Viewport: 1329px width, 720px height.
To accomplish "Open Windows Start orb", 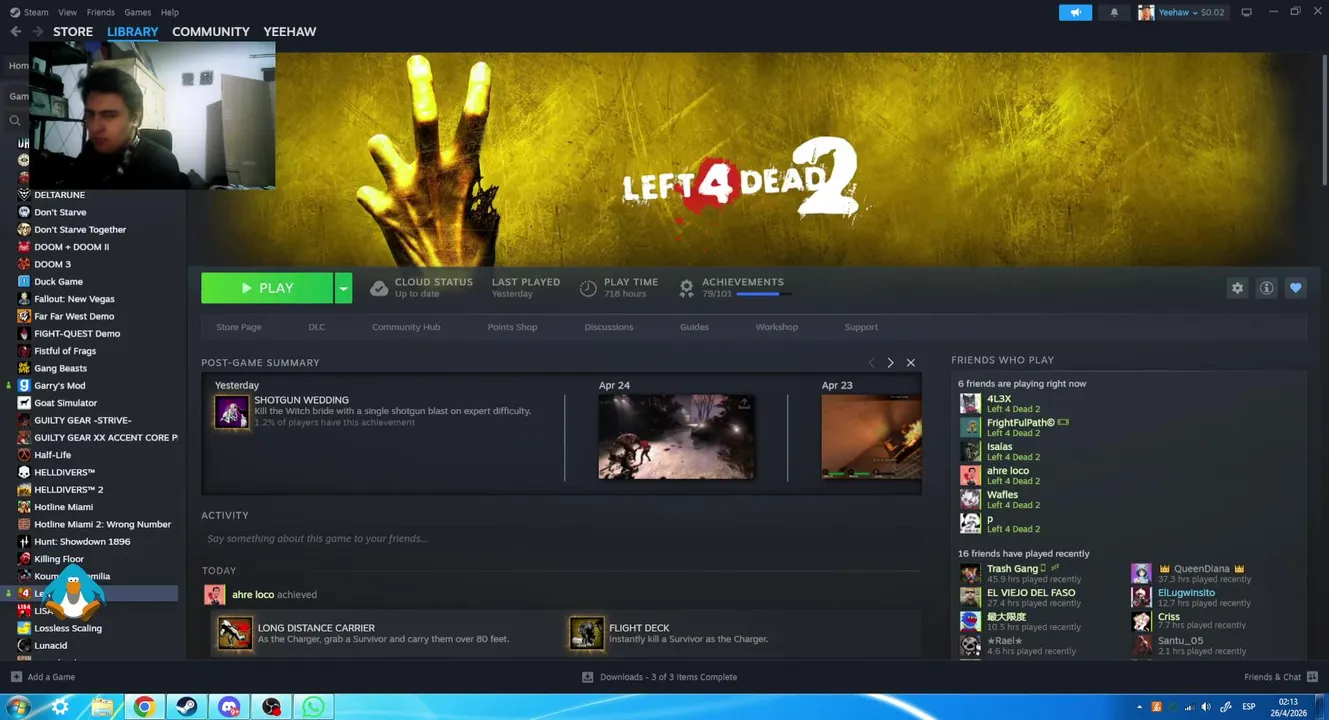I will [x=17, y=707].
